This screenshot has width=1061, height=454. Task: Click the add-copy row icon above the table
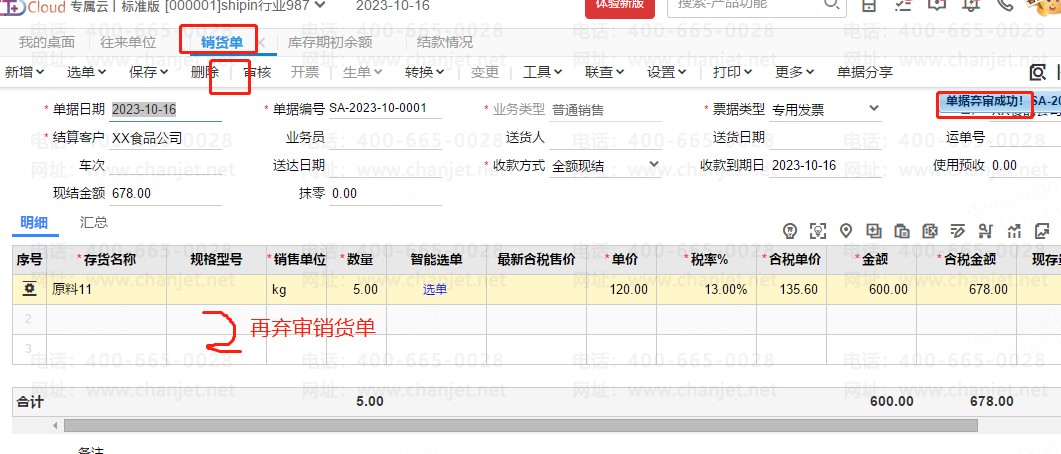point(874,231)
